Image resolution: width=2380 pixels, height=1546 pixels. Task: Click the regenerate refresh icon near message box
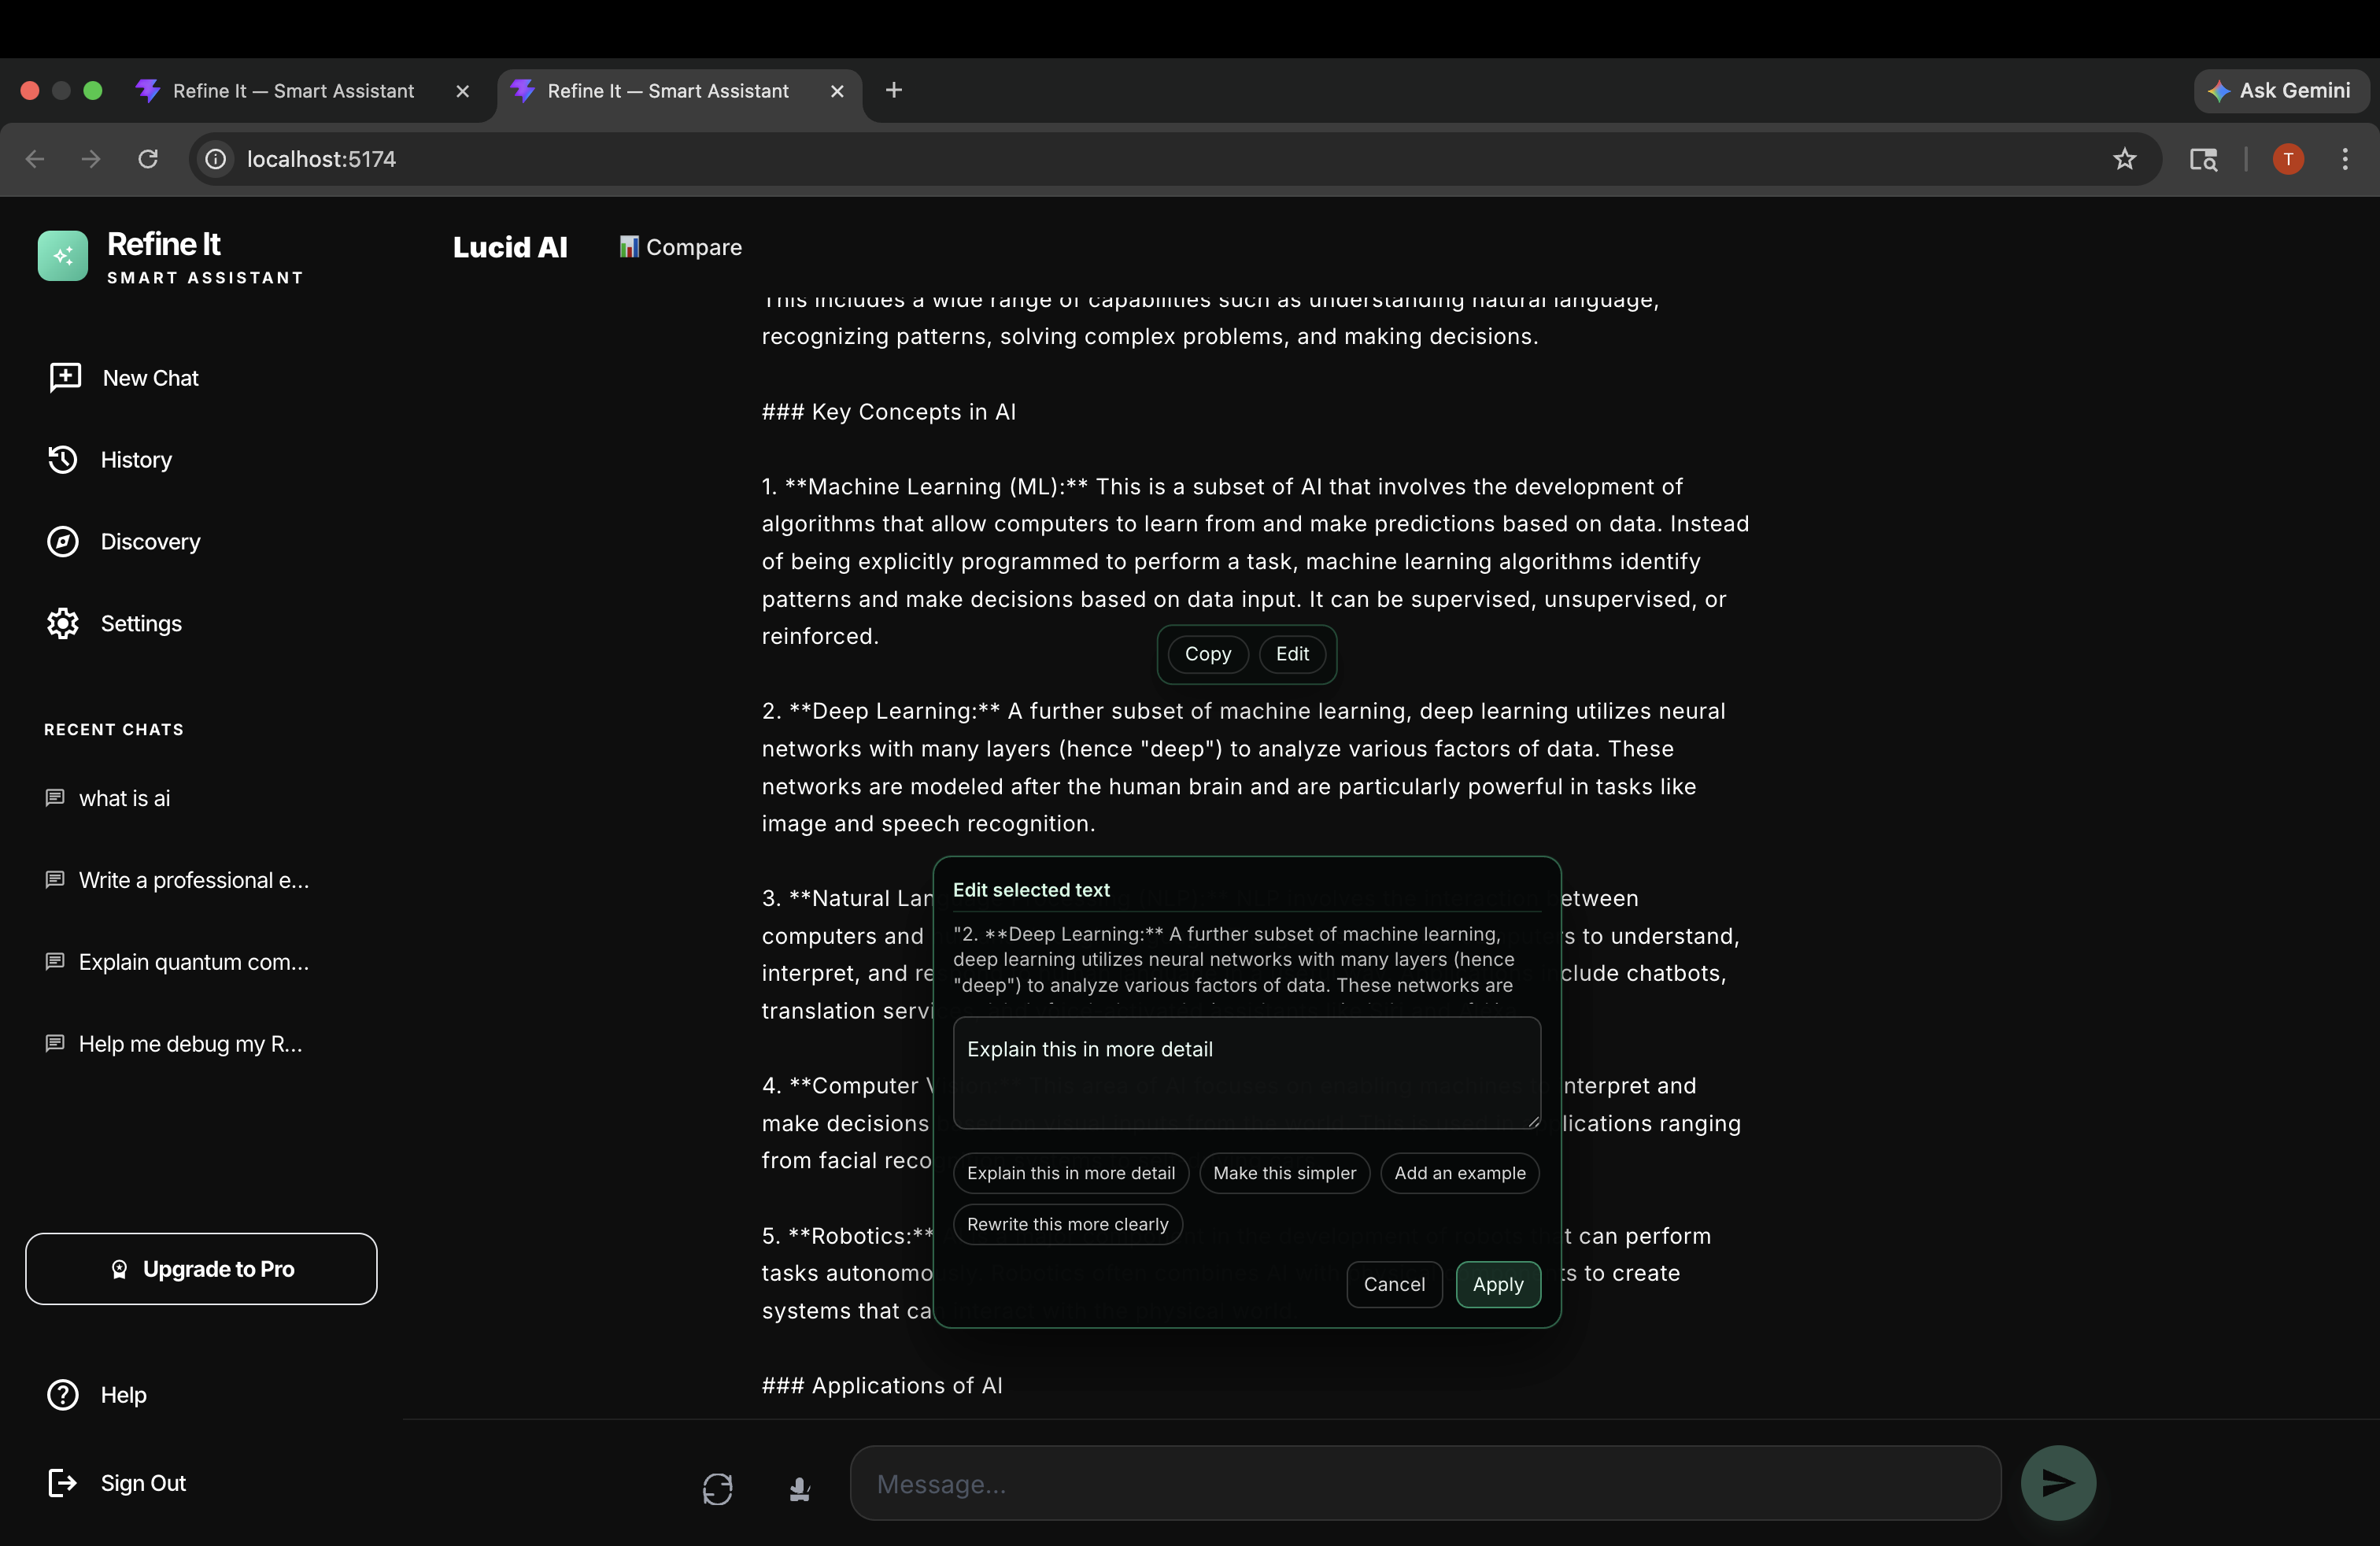[717, 1489]
